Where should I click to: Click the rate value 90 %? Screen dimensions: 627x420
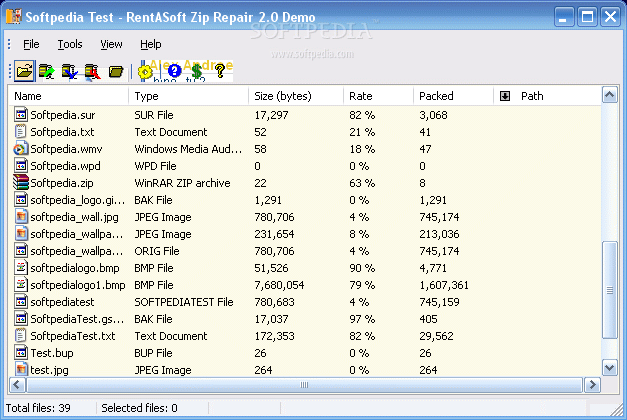[x=362, y=268]
